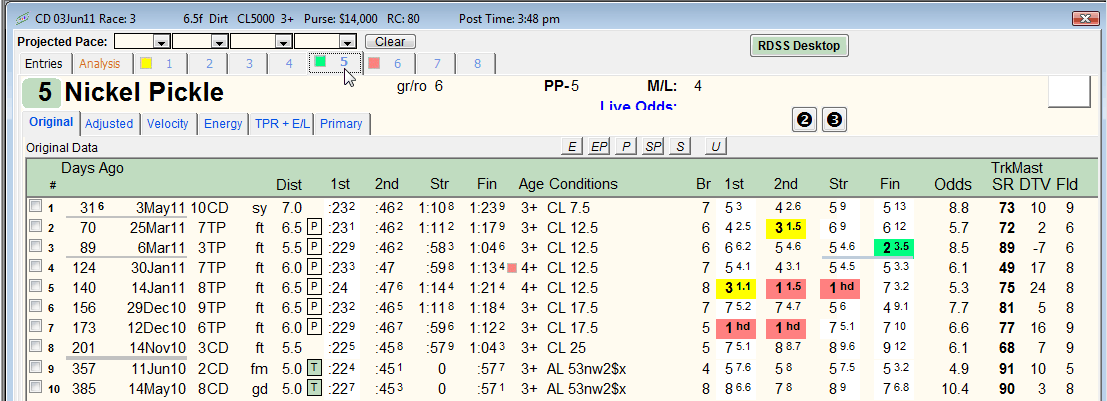Click the Days Ago column header
1107x401 pixels.
[92, 168]
